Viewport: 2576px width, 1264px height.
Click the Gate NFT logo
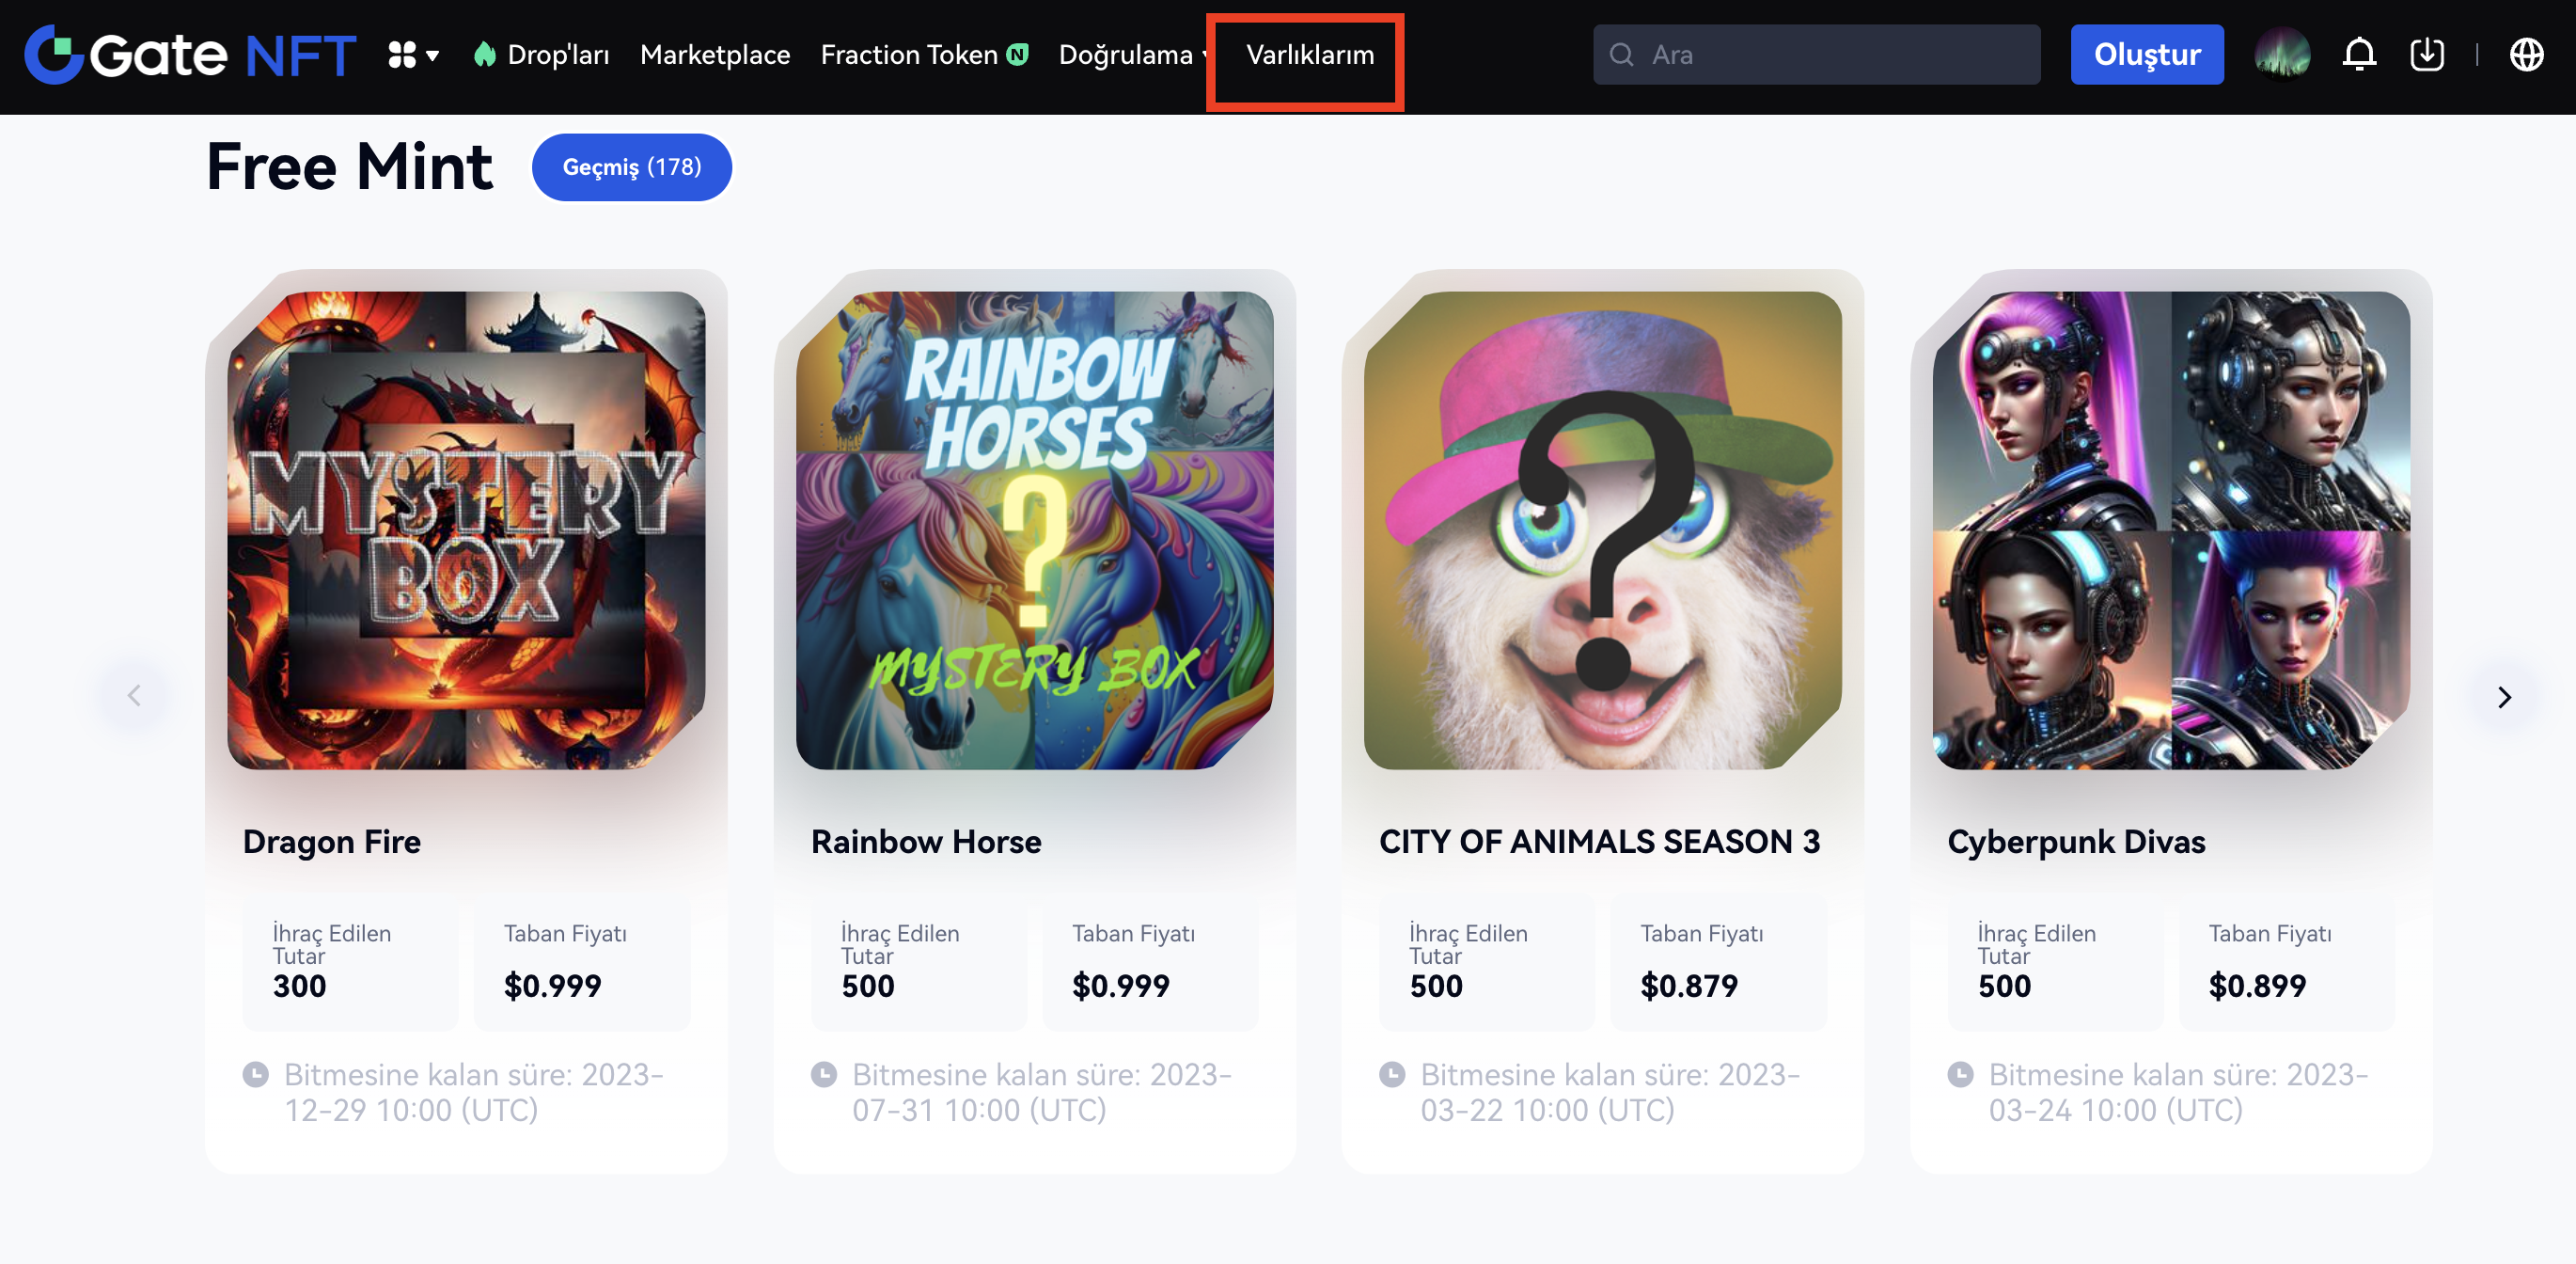click(190, 55)
